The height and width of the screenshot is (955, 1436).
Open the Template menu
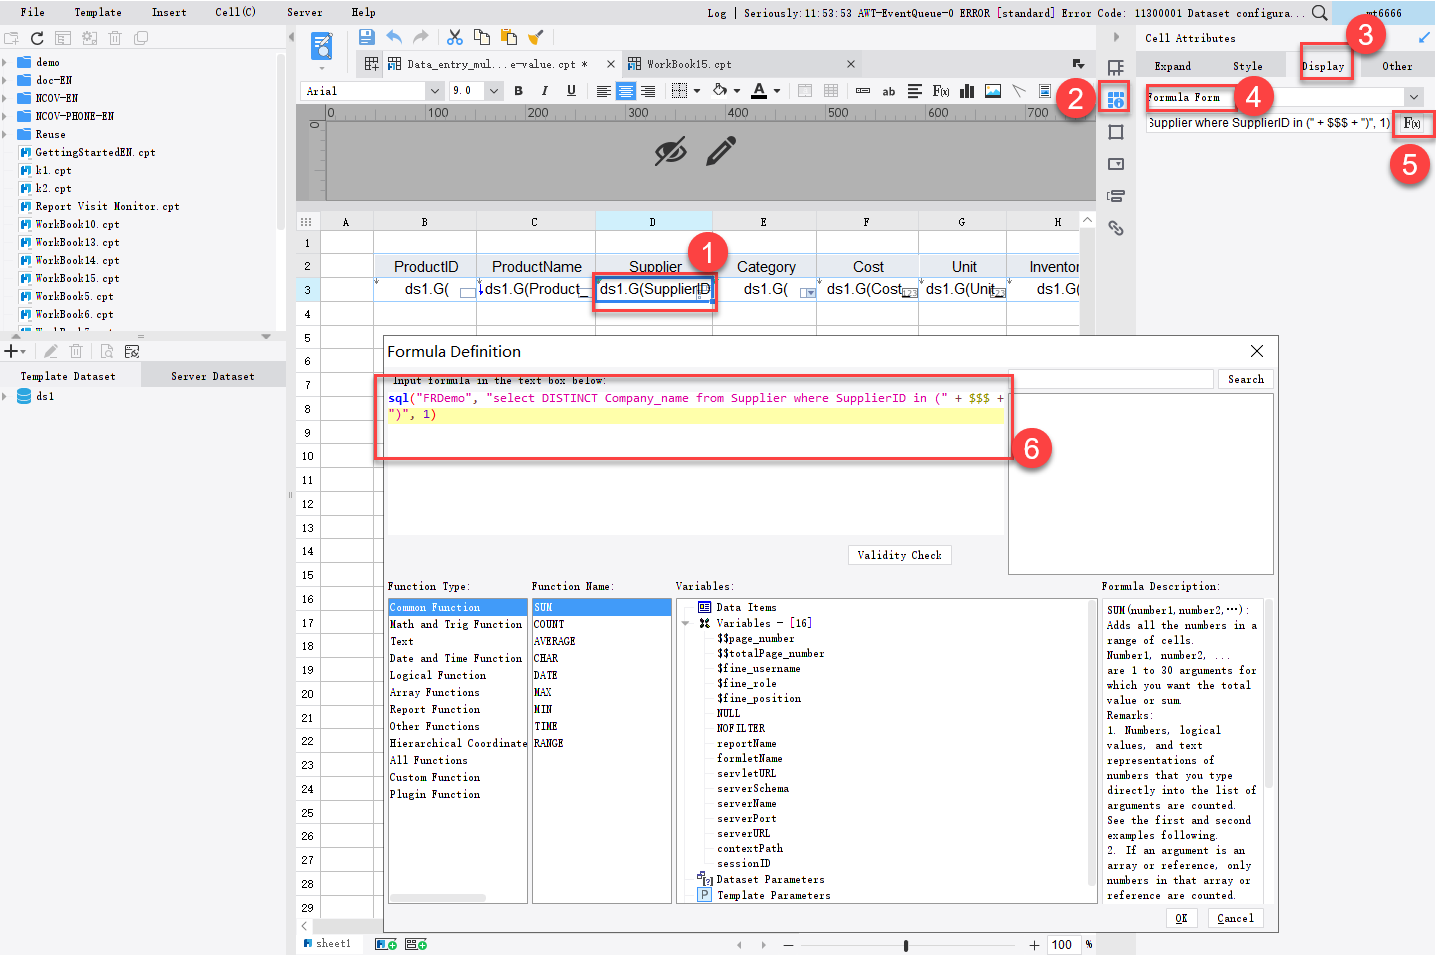(x=98, y=12)
